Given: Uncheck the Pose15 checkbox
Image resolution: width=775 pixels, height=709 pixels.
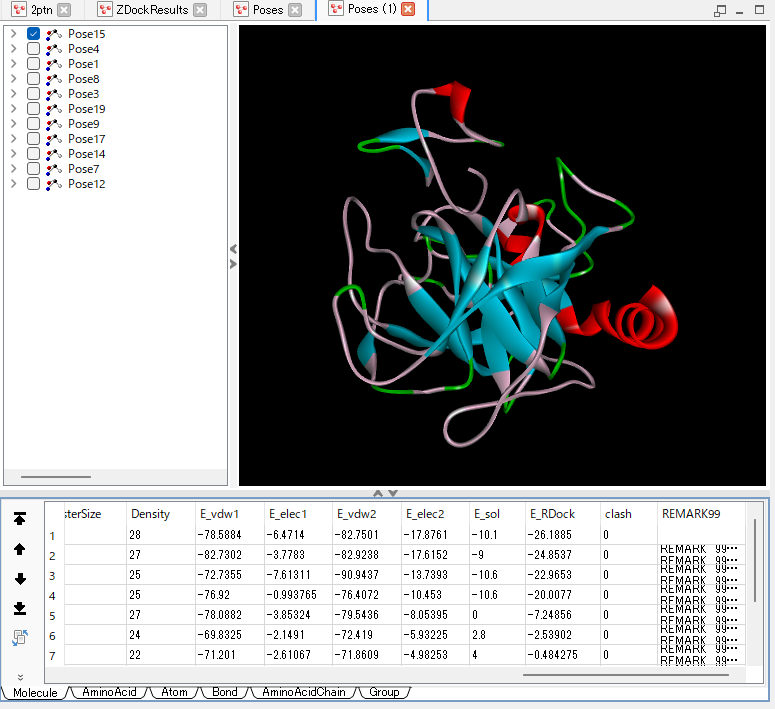Looking at the screenshot, I should pos(34,34).
